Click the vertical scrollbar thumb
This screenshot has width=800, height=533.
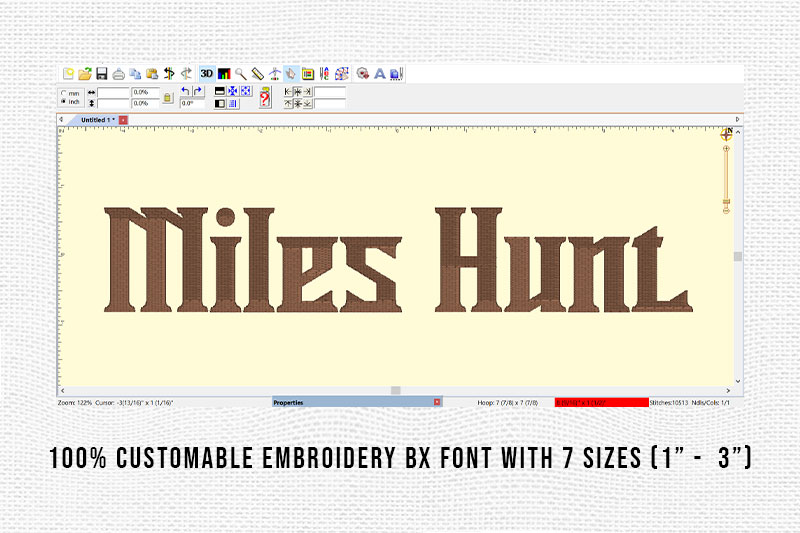pos(738,256)
